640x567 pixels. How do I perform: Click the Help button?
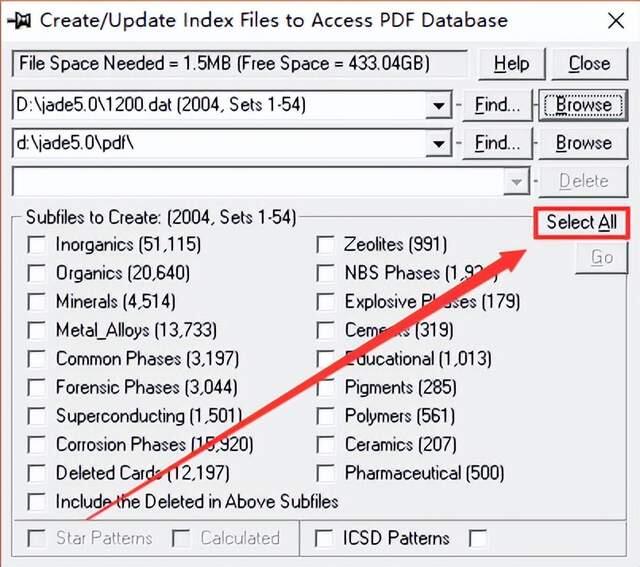tap(511, 64)
